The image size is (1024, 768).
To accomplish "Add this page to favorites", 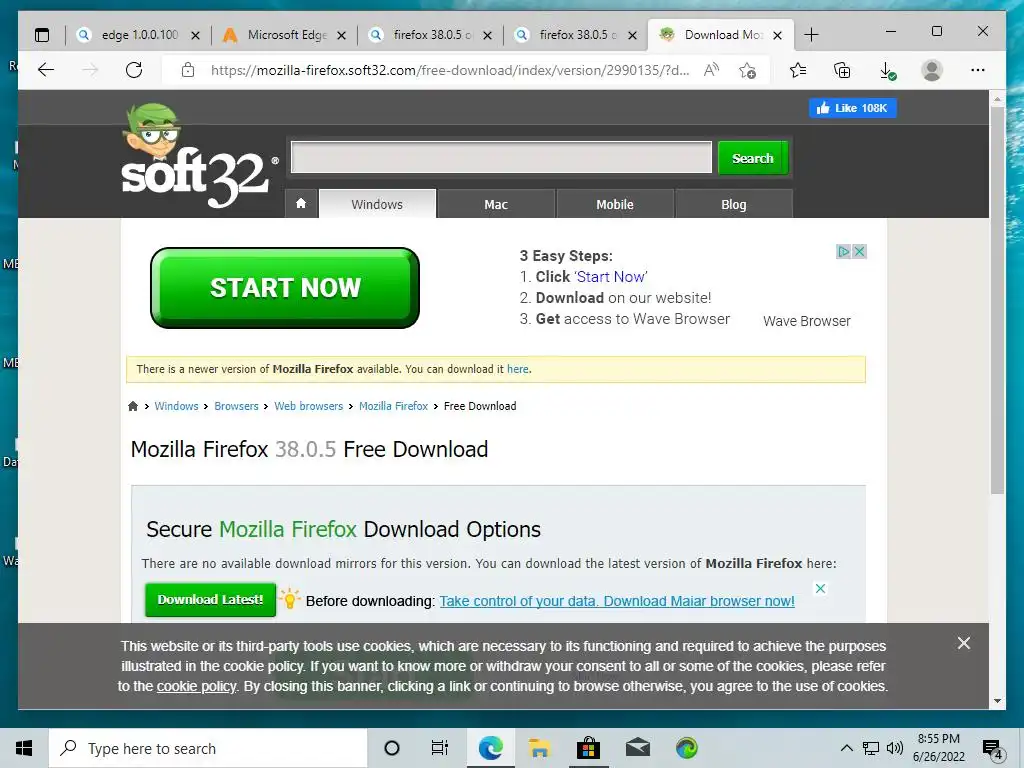I will pyautogui.click(x=748, y=70).
